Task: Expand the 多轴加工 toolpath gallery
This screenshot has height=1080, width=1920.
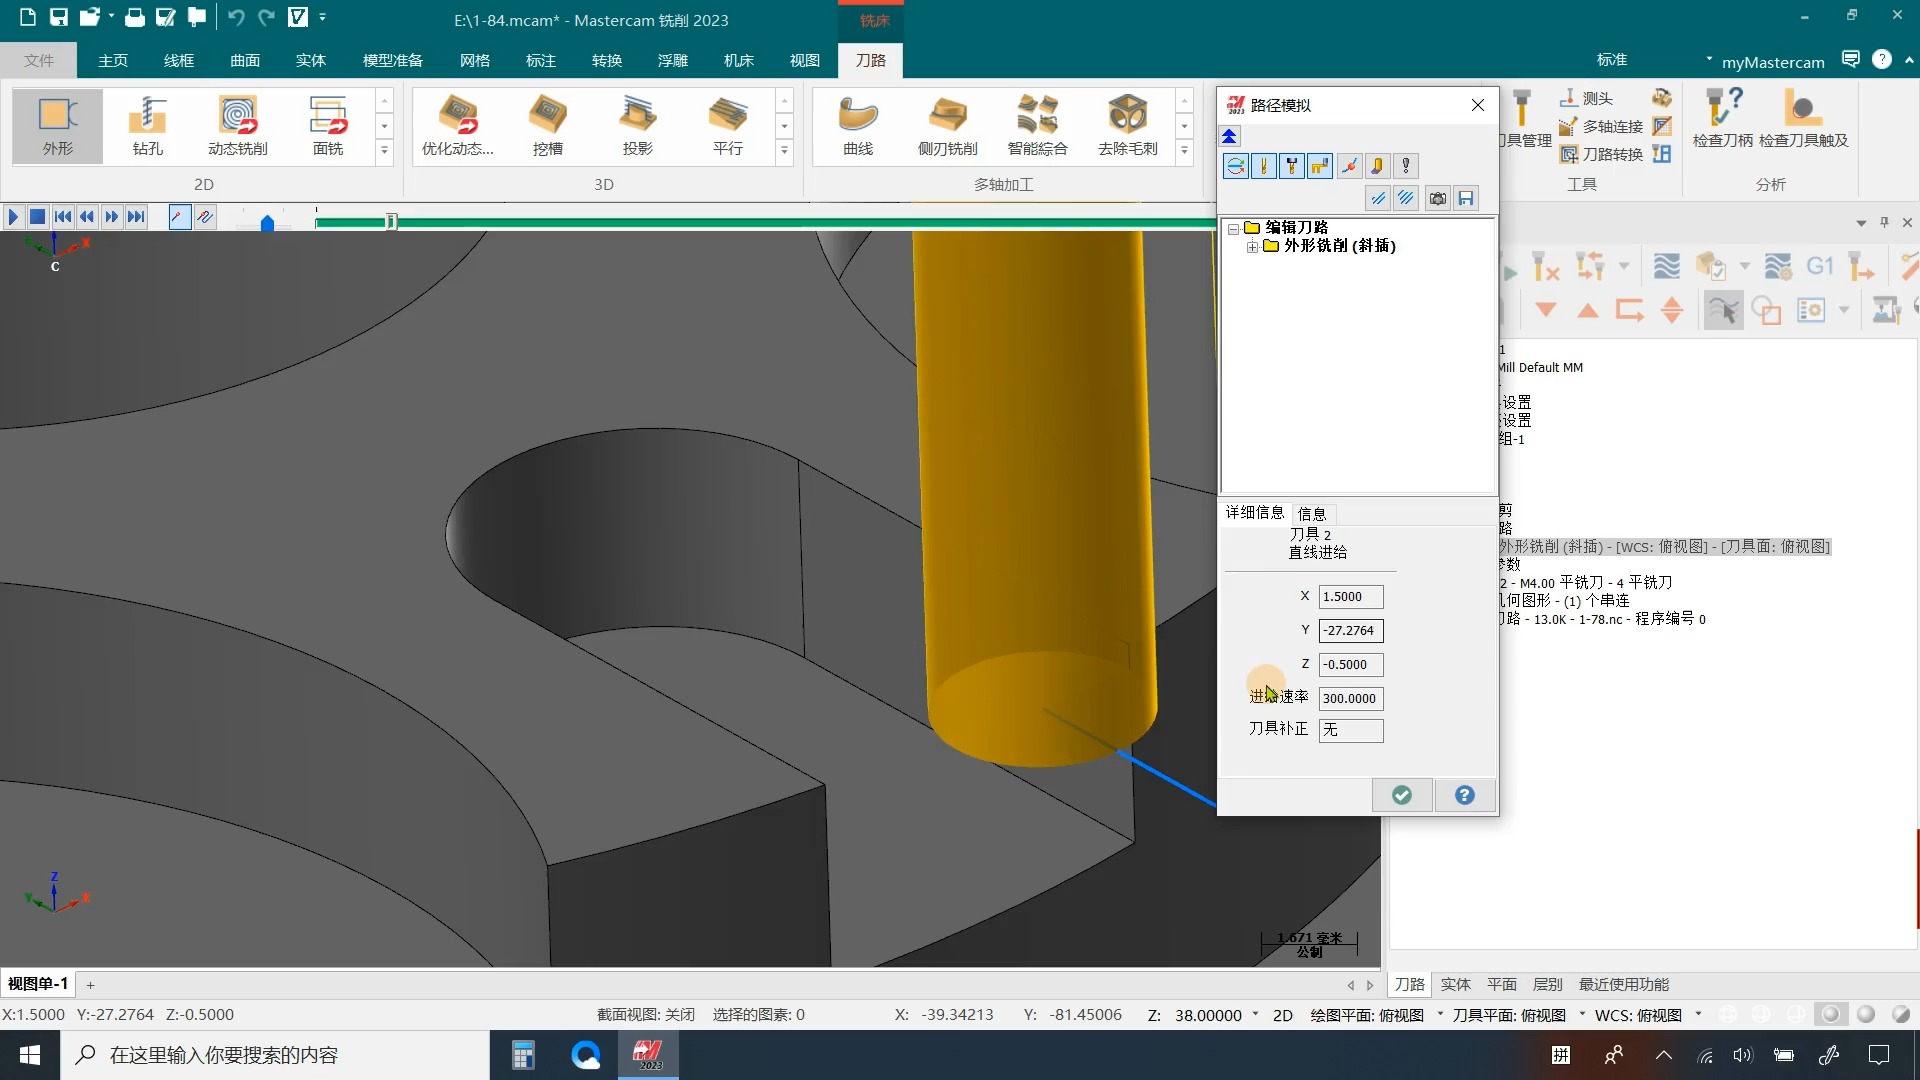Action: tap(1184, 151)
